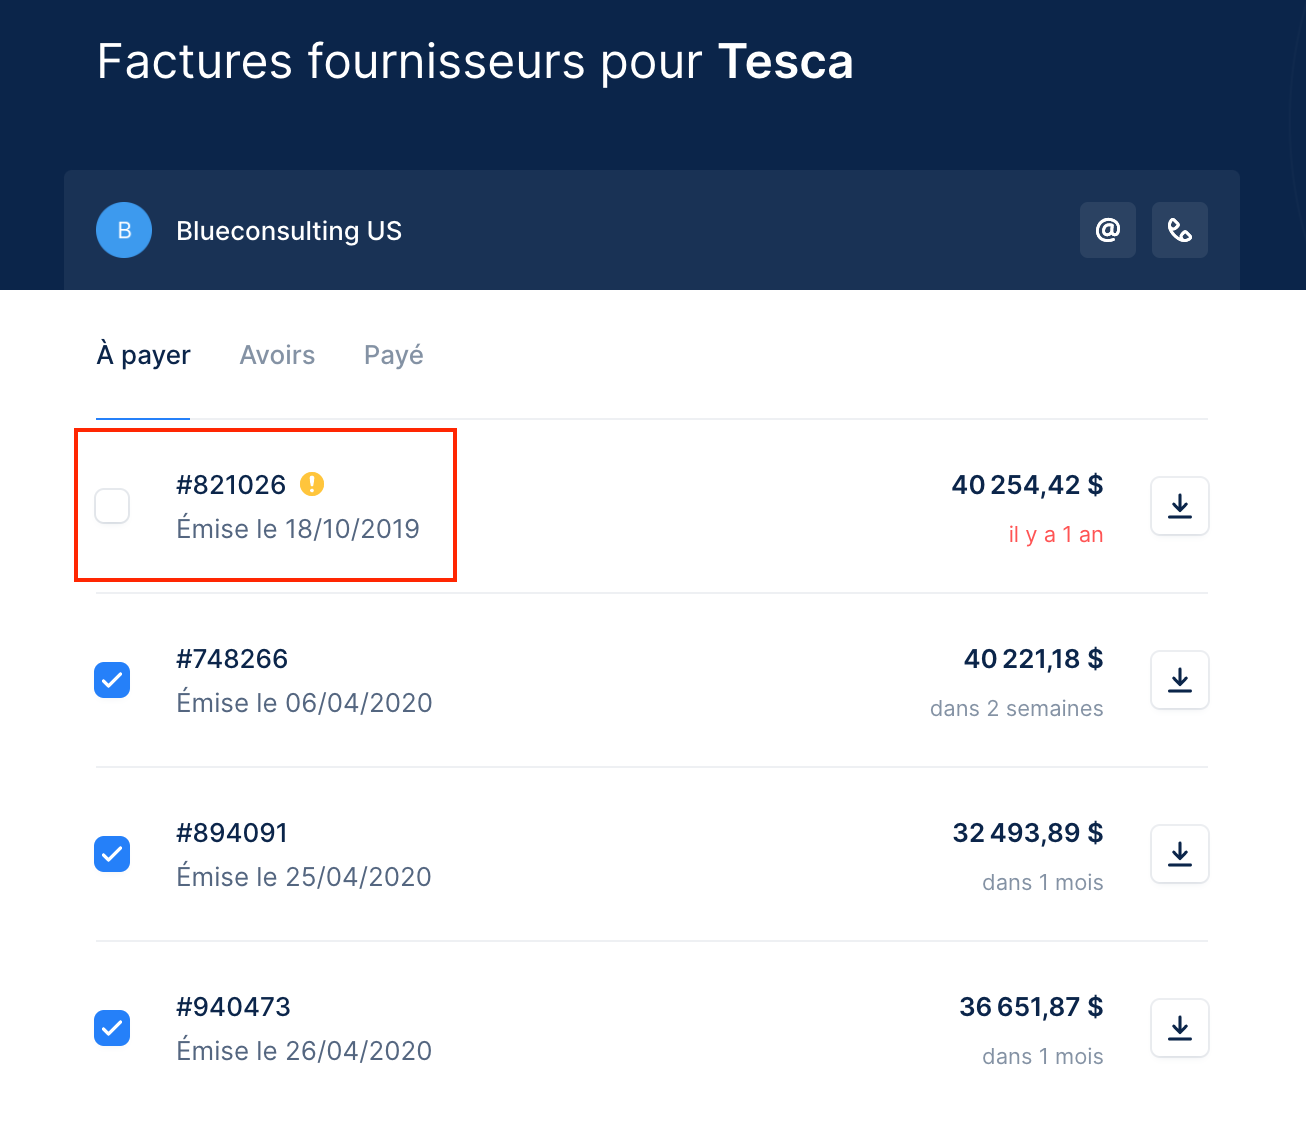The image size is (1306, 1140).
Task: Download invoice #940473
Action: 1180,1028
